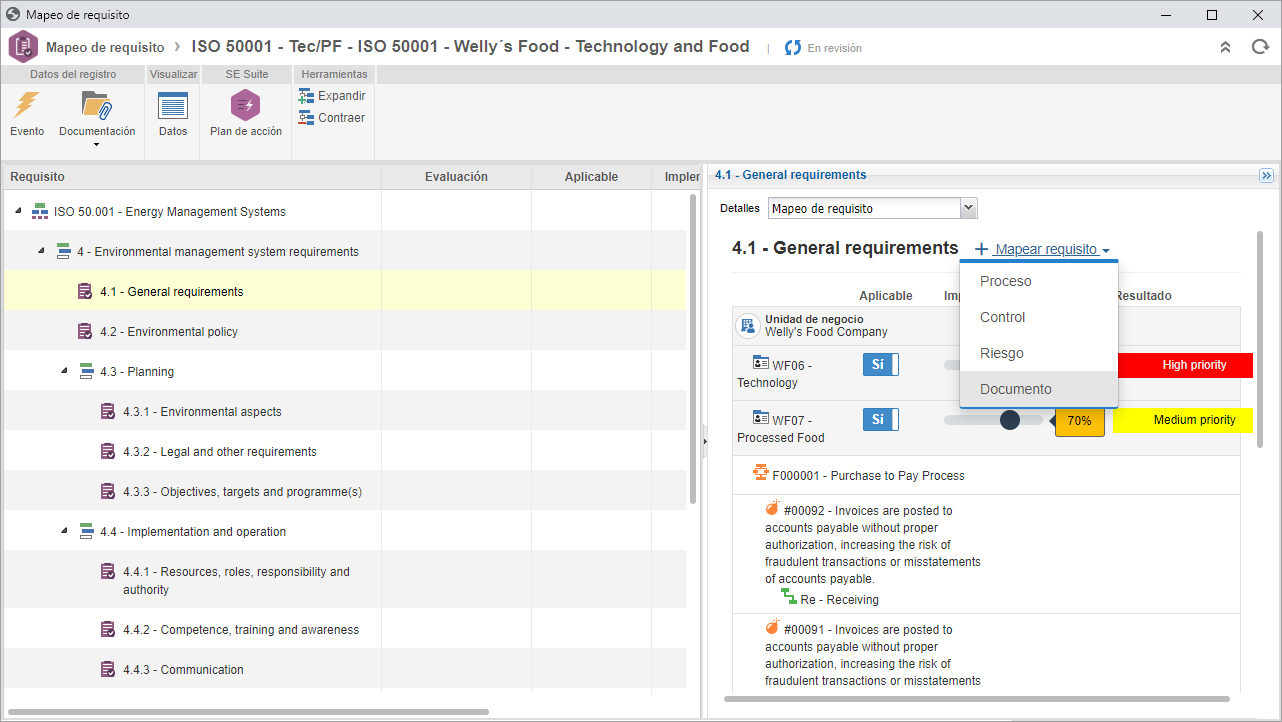Click the 4.3.3 Objectives row icon
1282x722 pixels.
pyautogui.click(x=109, y=492)
